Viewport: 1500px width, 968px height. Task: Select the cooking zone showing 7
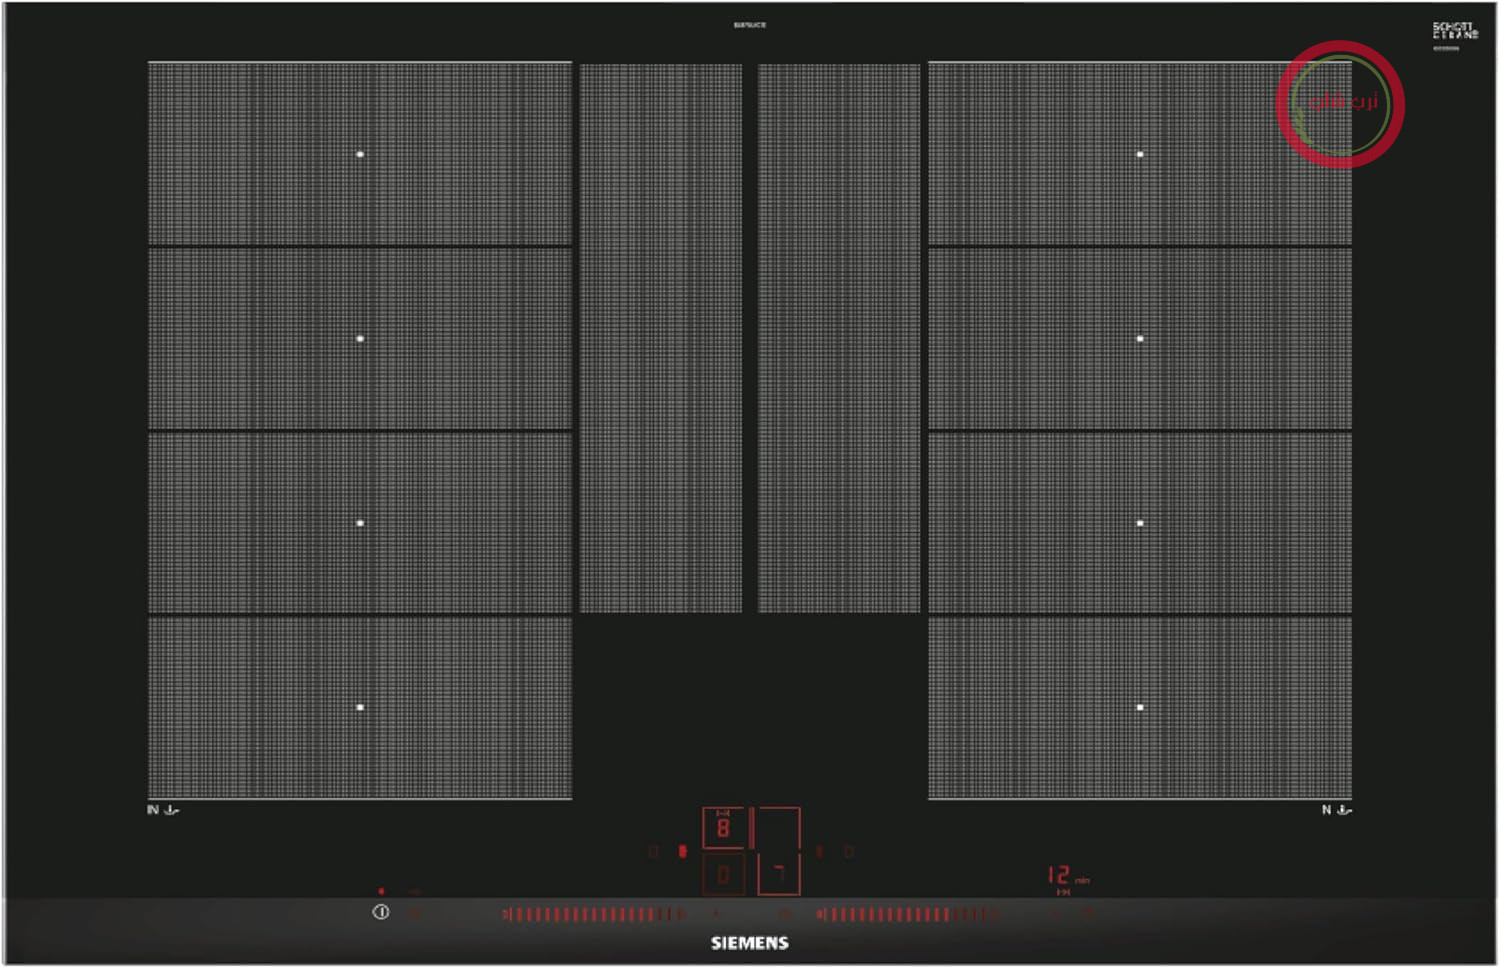tap(779, 875)
